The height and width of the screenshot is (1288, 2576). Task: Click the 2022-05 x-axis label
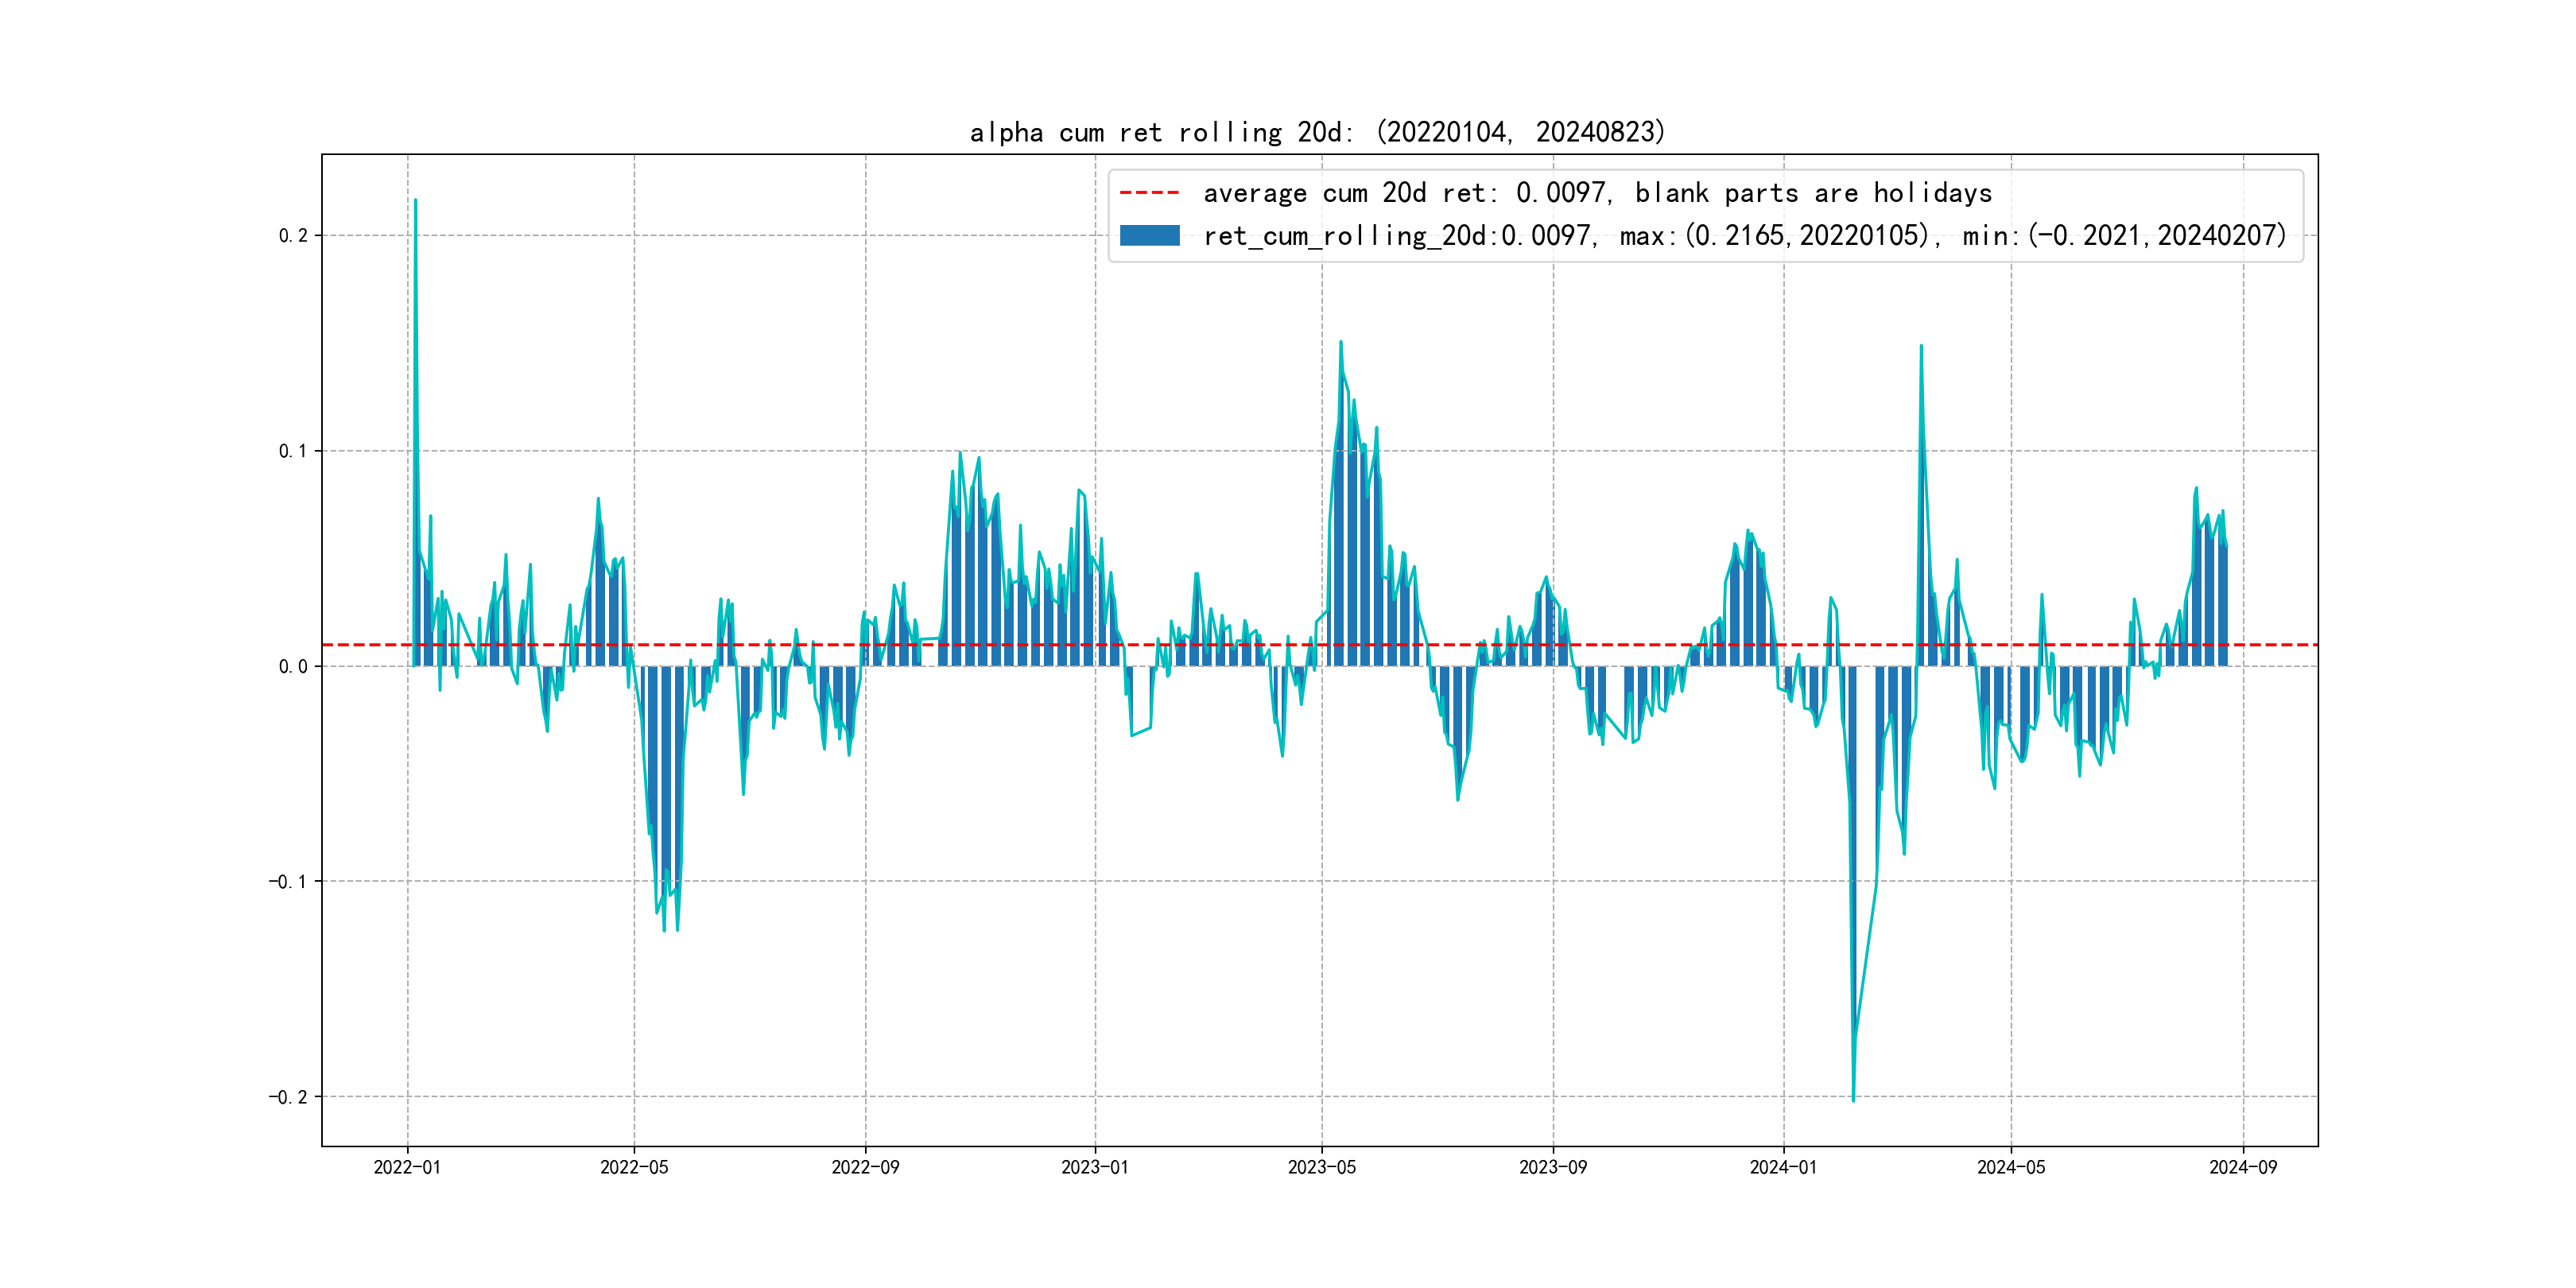click(634, 1167)
